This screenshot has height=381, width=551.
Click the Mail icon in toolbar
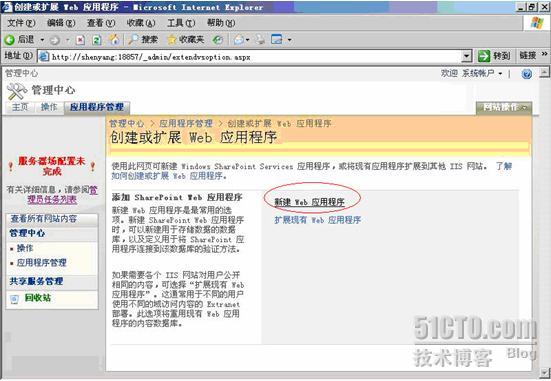click(x=239, y=40)
